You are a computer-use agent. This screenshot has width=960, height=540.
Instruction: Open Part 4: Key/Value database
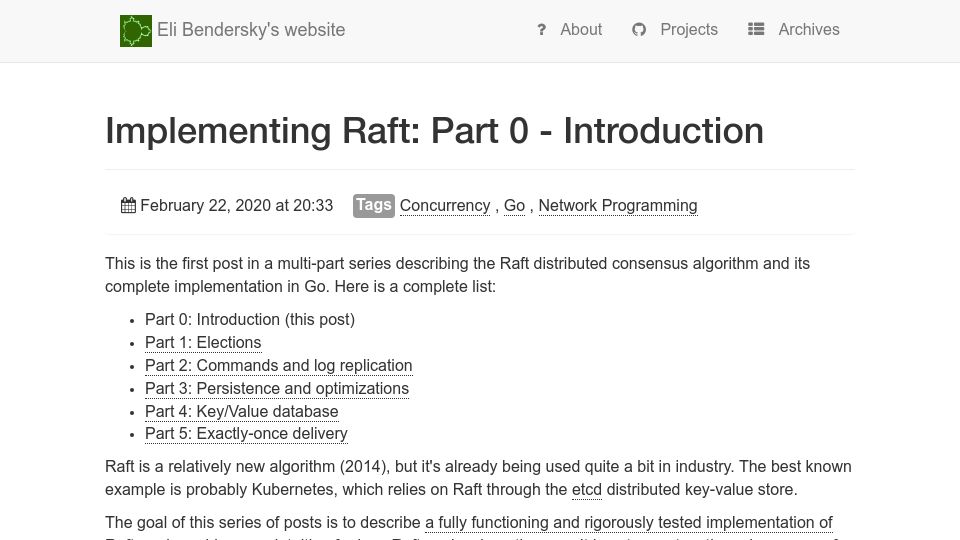click(x=242, y=411)
